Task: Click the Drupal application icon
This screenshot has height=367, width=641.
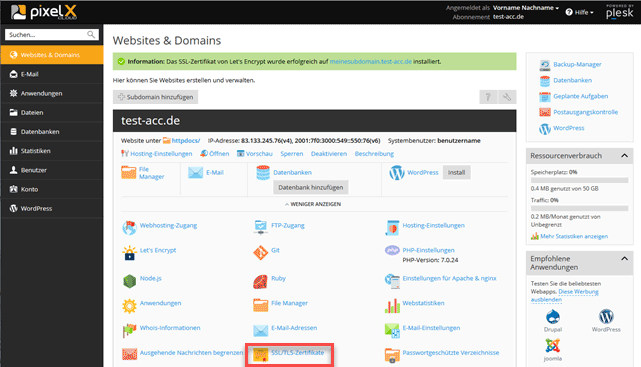Action: point(553,317)
